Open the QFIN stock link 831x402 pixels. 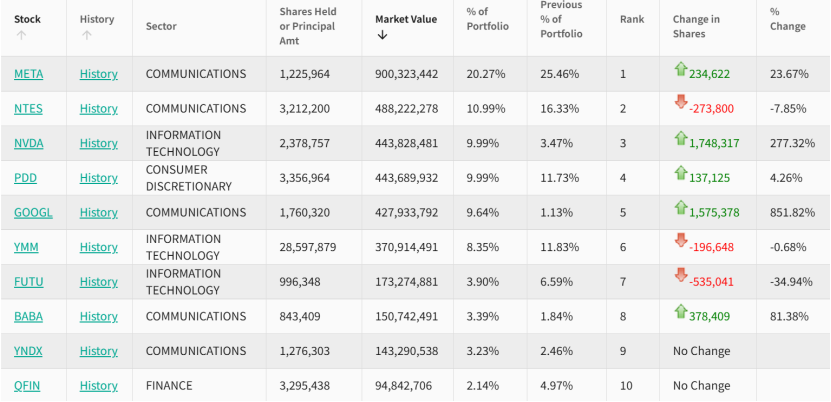(28, 385)
